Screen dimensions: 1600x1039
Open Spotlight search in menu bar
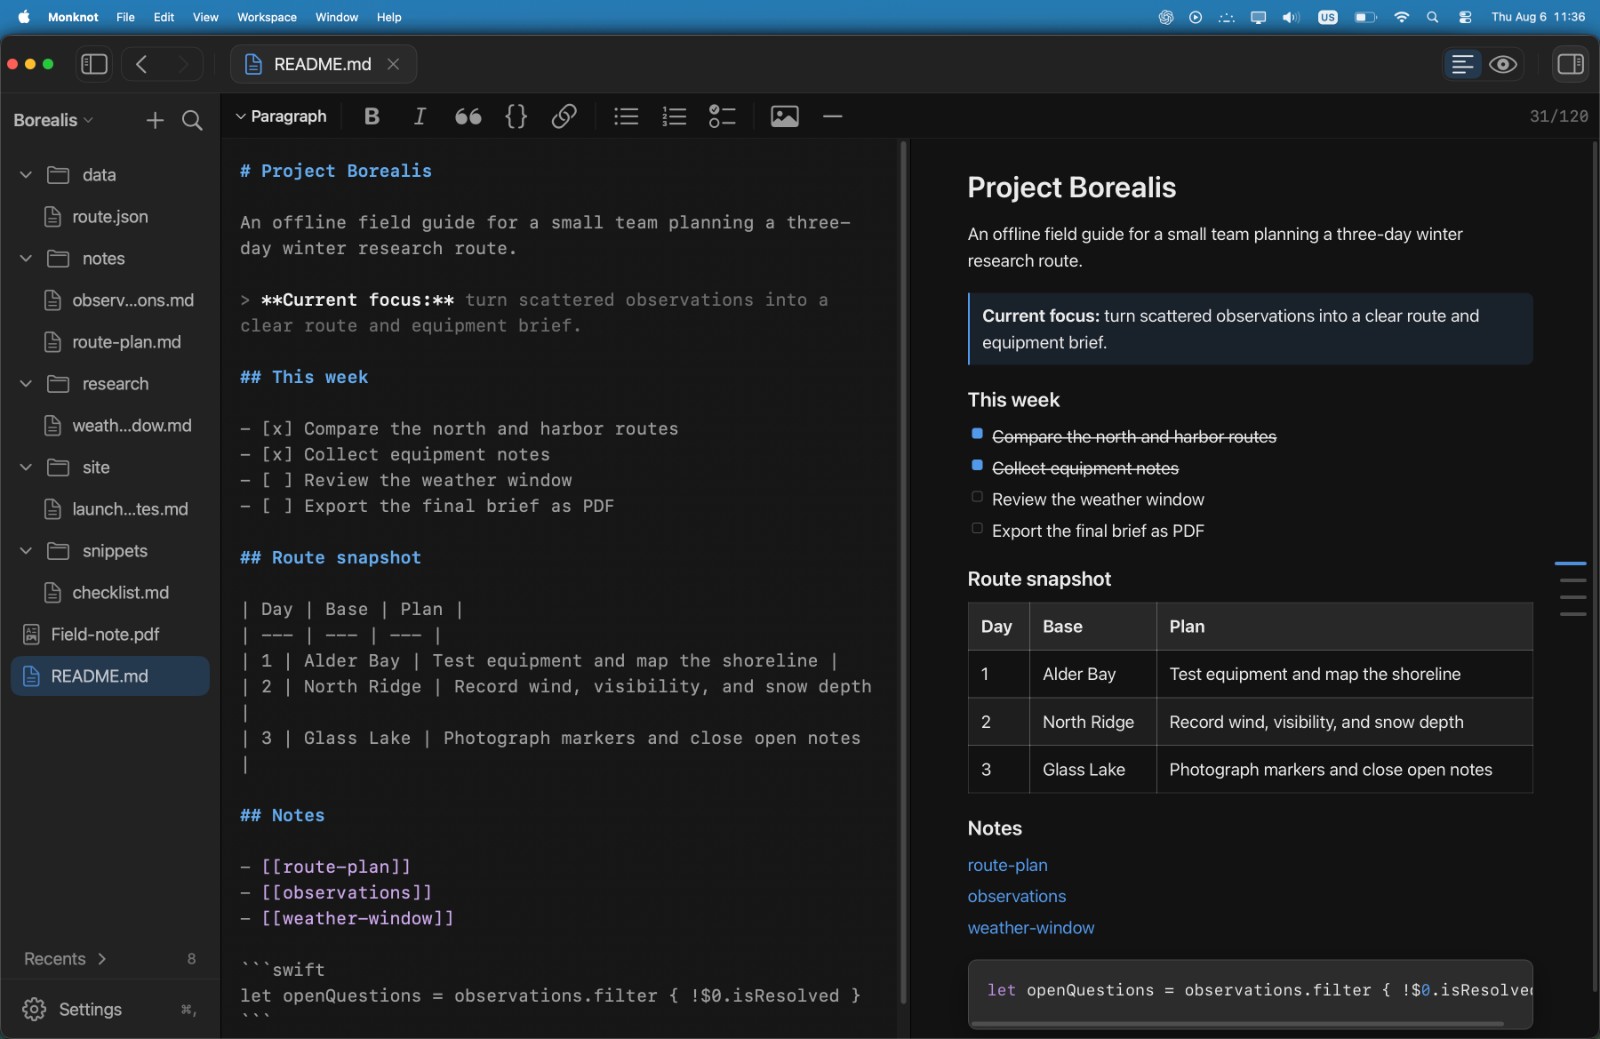coord(1432,17)
